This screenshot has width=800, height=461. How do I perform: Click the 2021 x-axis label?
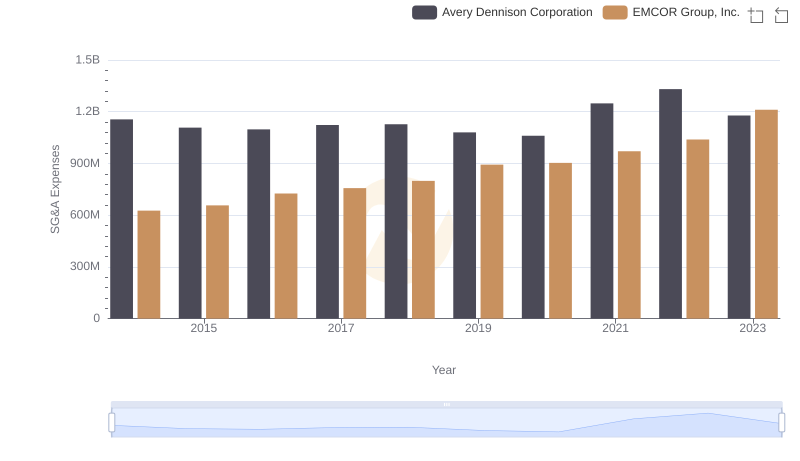615,328
